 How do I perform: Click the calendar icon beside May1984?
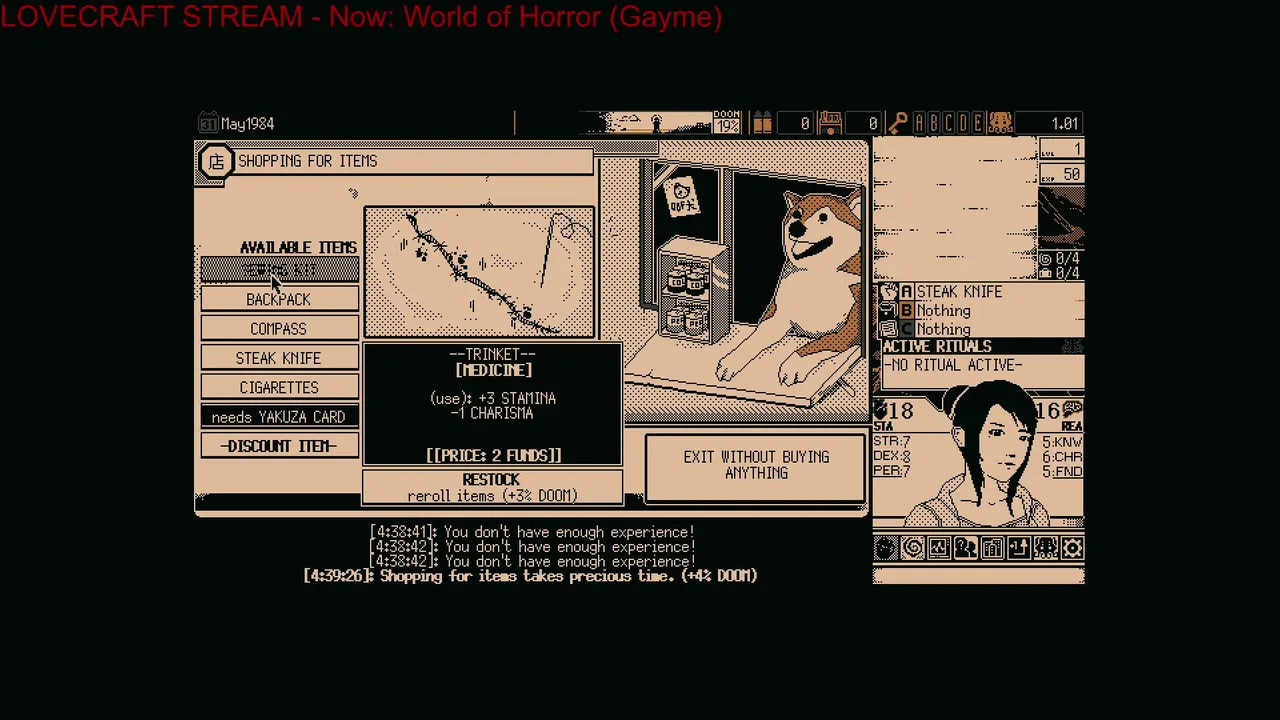(207, 124)
